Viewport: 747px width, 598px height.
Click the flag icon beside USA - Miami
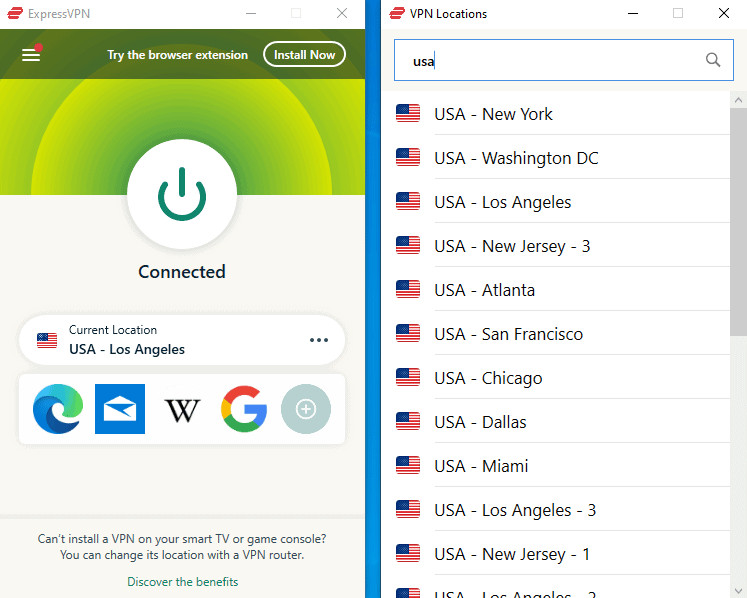(408, 465)
